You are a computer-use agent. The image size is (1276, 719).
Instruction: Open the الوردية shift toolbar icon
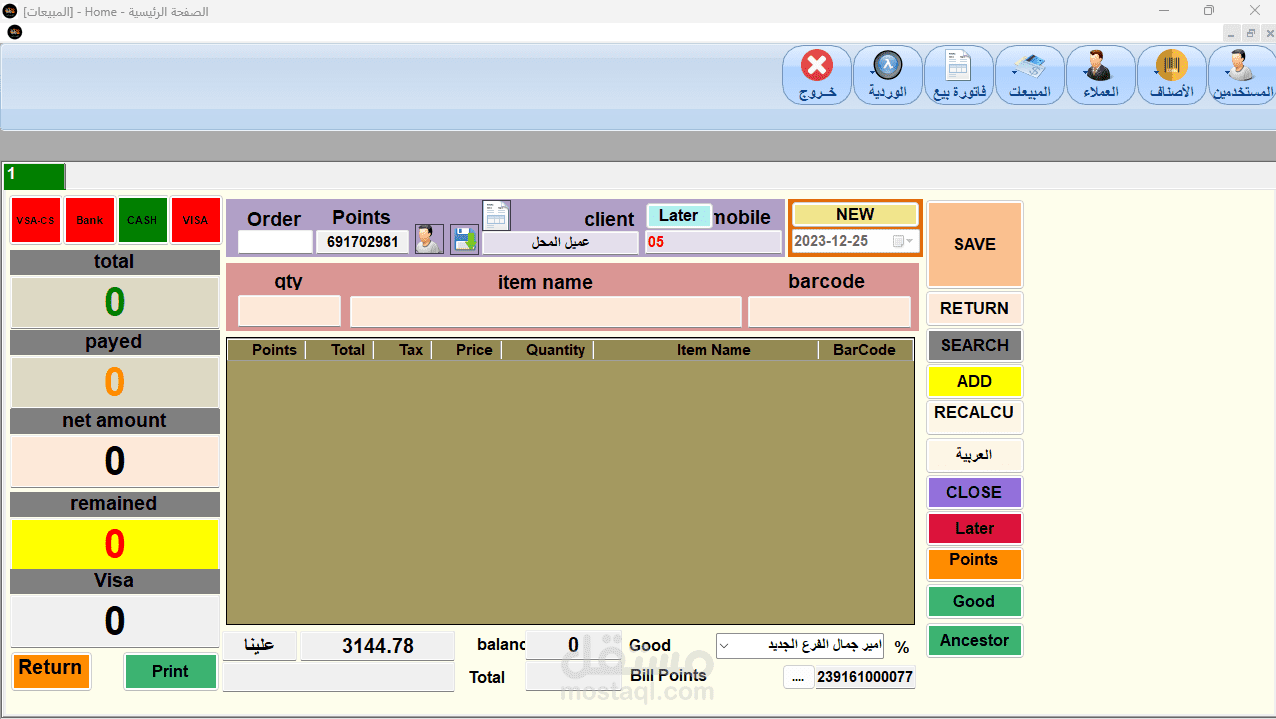887,75
